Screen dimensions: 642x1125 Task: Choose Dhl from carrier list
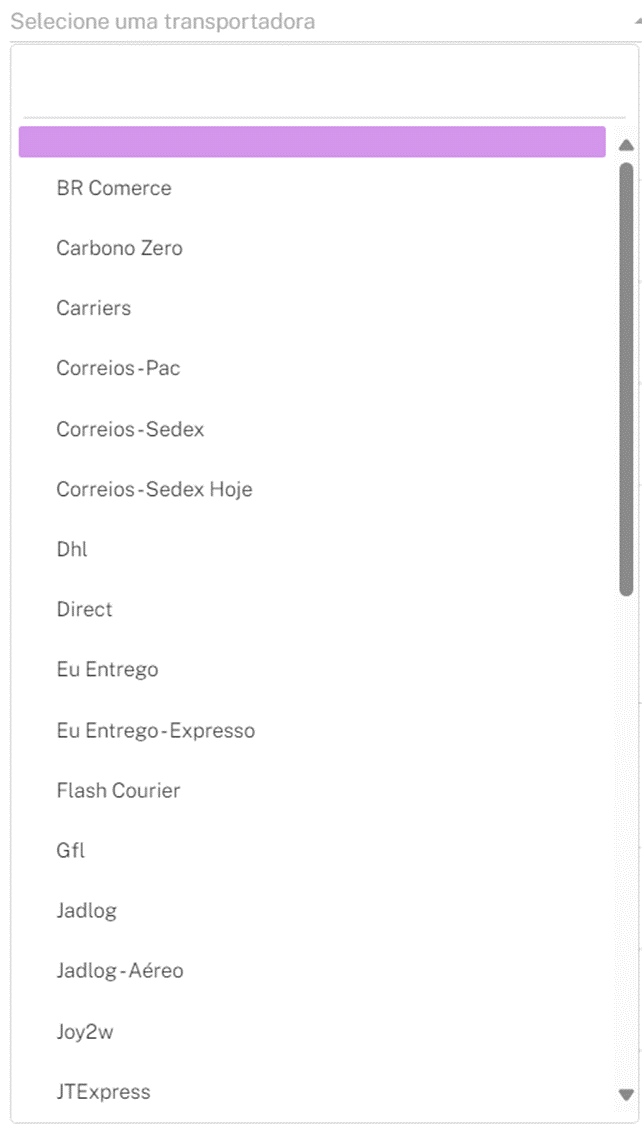72,549
